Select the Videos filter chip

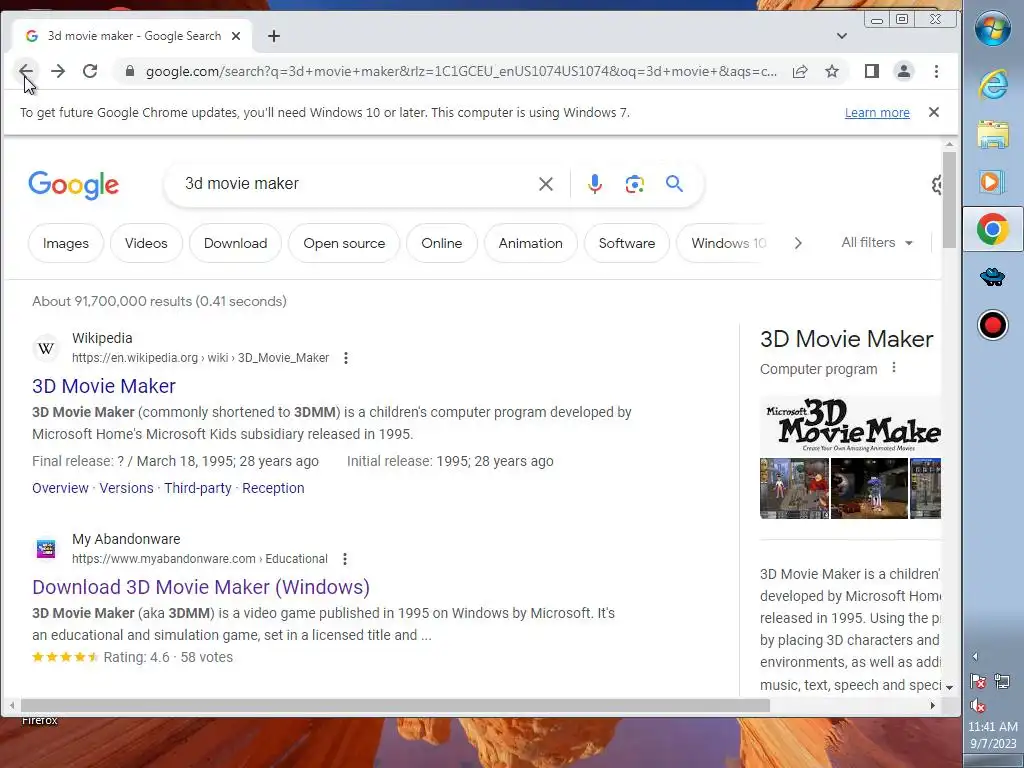tap(146, 243)
